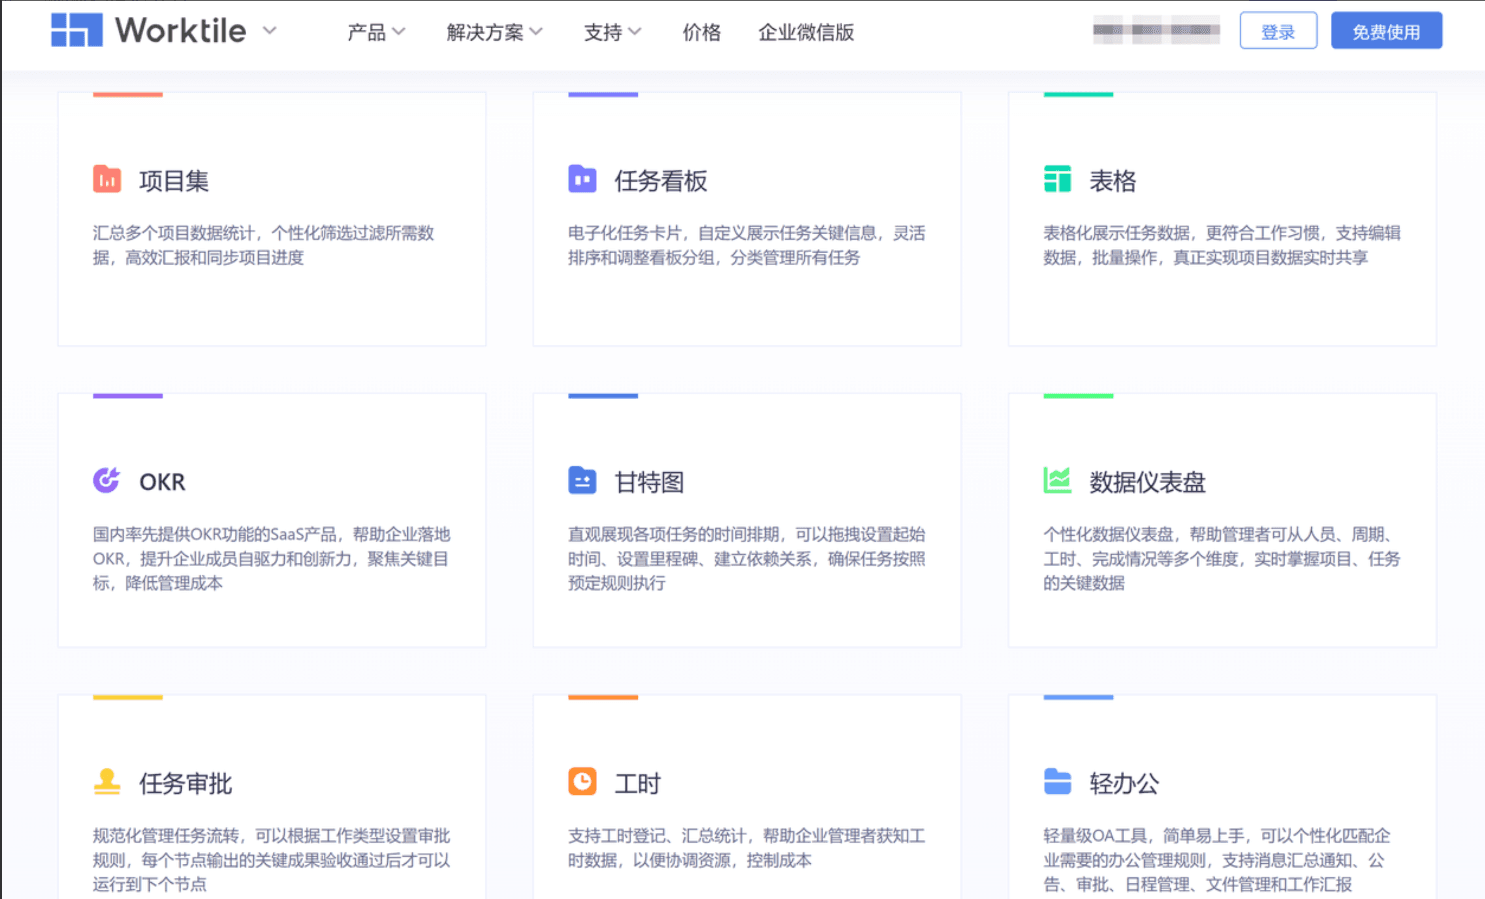The width and height of the screenshot is (1485, 899).
Task: Go to the 价格 page
Action: click(702, 32)
